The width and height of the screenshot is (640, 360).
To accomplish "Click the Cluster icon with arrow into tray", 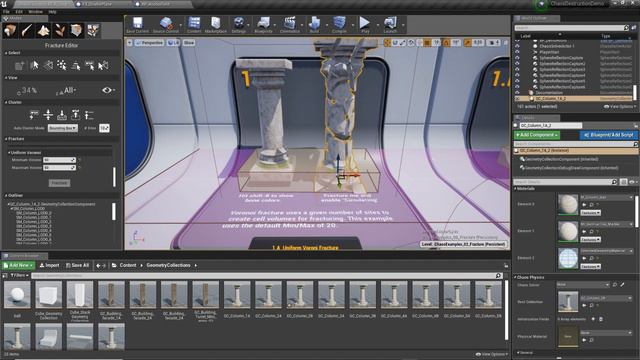I will click(62, 115).
